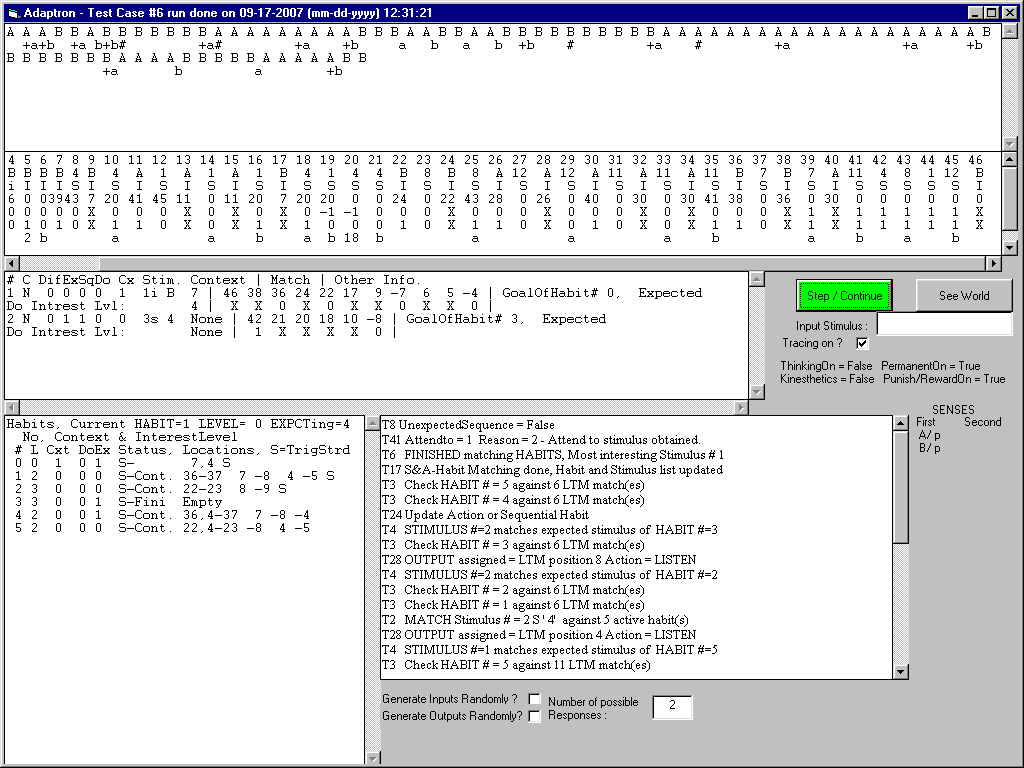Image resolution: width=1024 pixels, height=768 pixels.
Task: Select 'T24 Update Action or Sequential Habit' line
Action: [x=485, y=515]
